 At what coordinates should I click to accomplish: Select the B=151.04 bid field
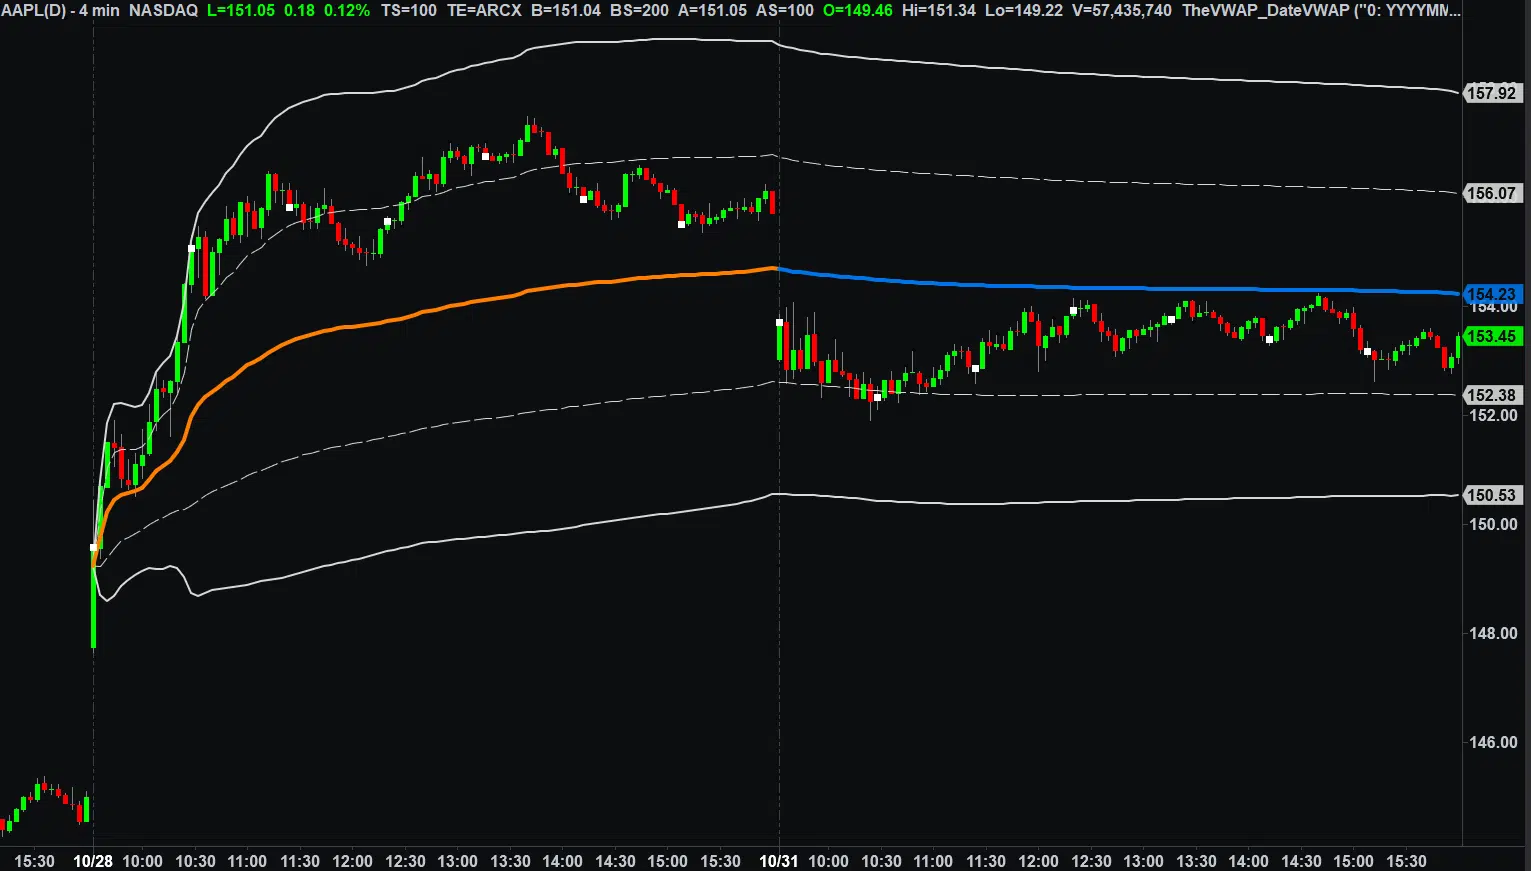[x=566, y=10]
